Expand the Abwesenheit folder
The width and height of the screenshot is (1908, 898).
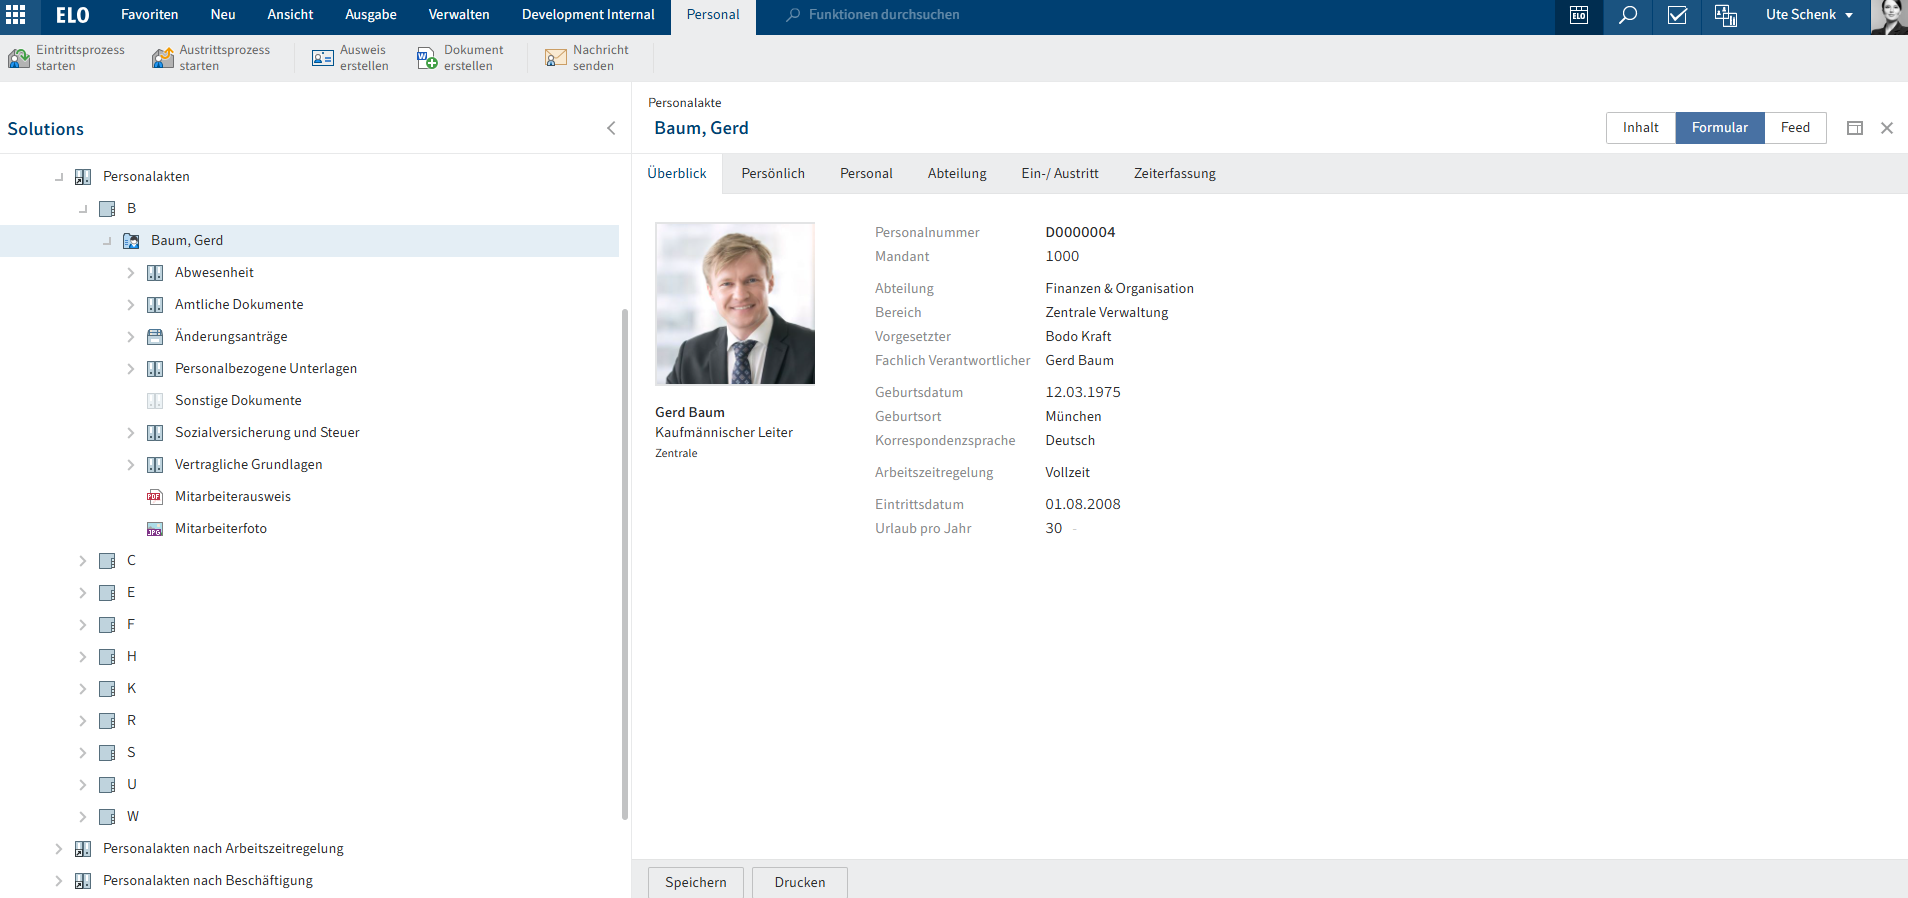click(130, 273)
